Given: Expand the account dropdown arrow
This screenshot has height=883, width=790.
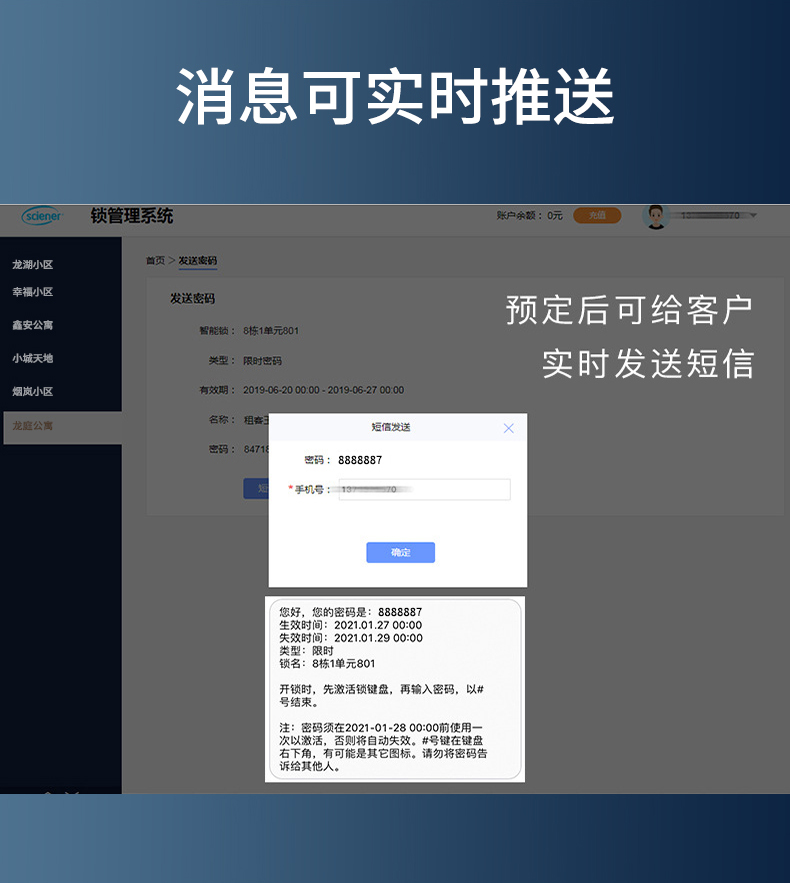Looking at the screenshot, I should click(753, 216).
